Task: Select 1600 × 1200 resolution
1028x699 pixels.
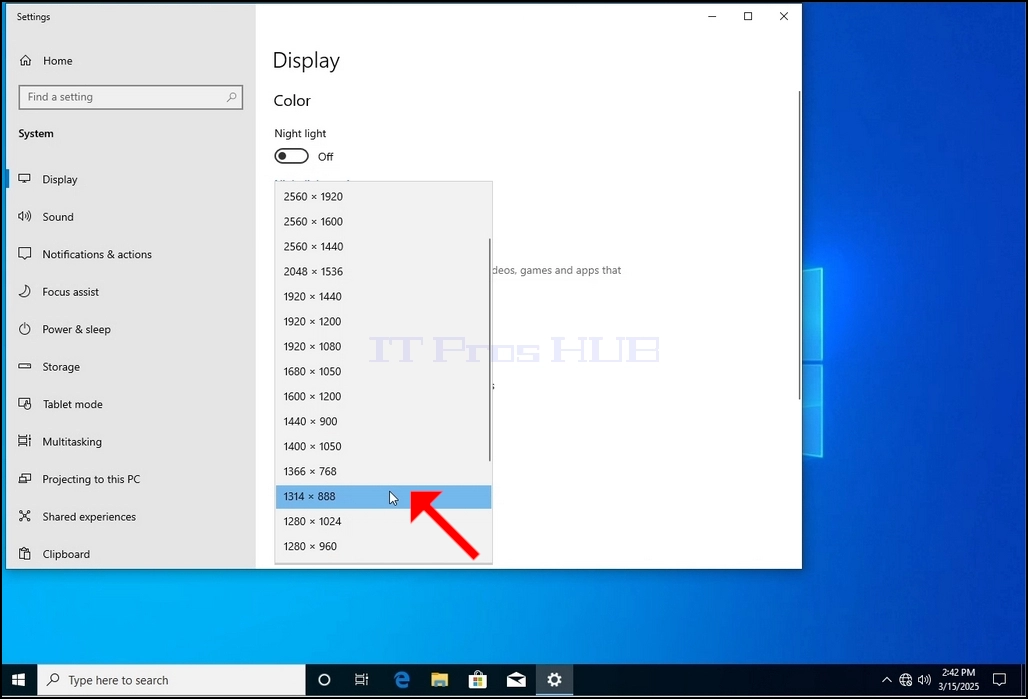Action: point(384,396)
